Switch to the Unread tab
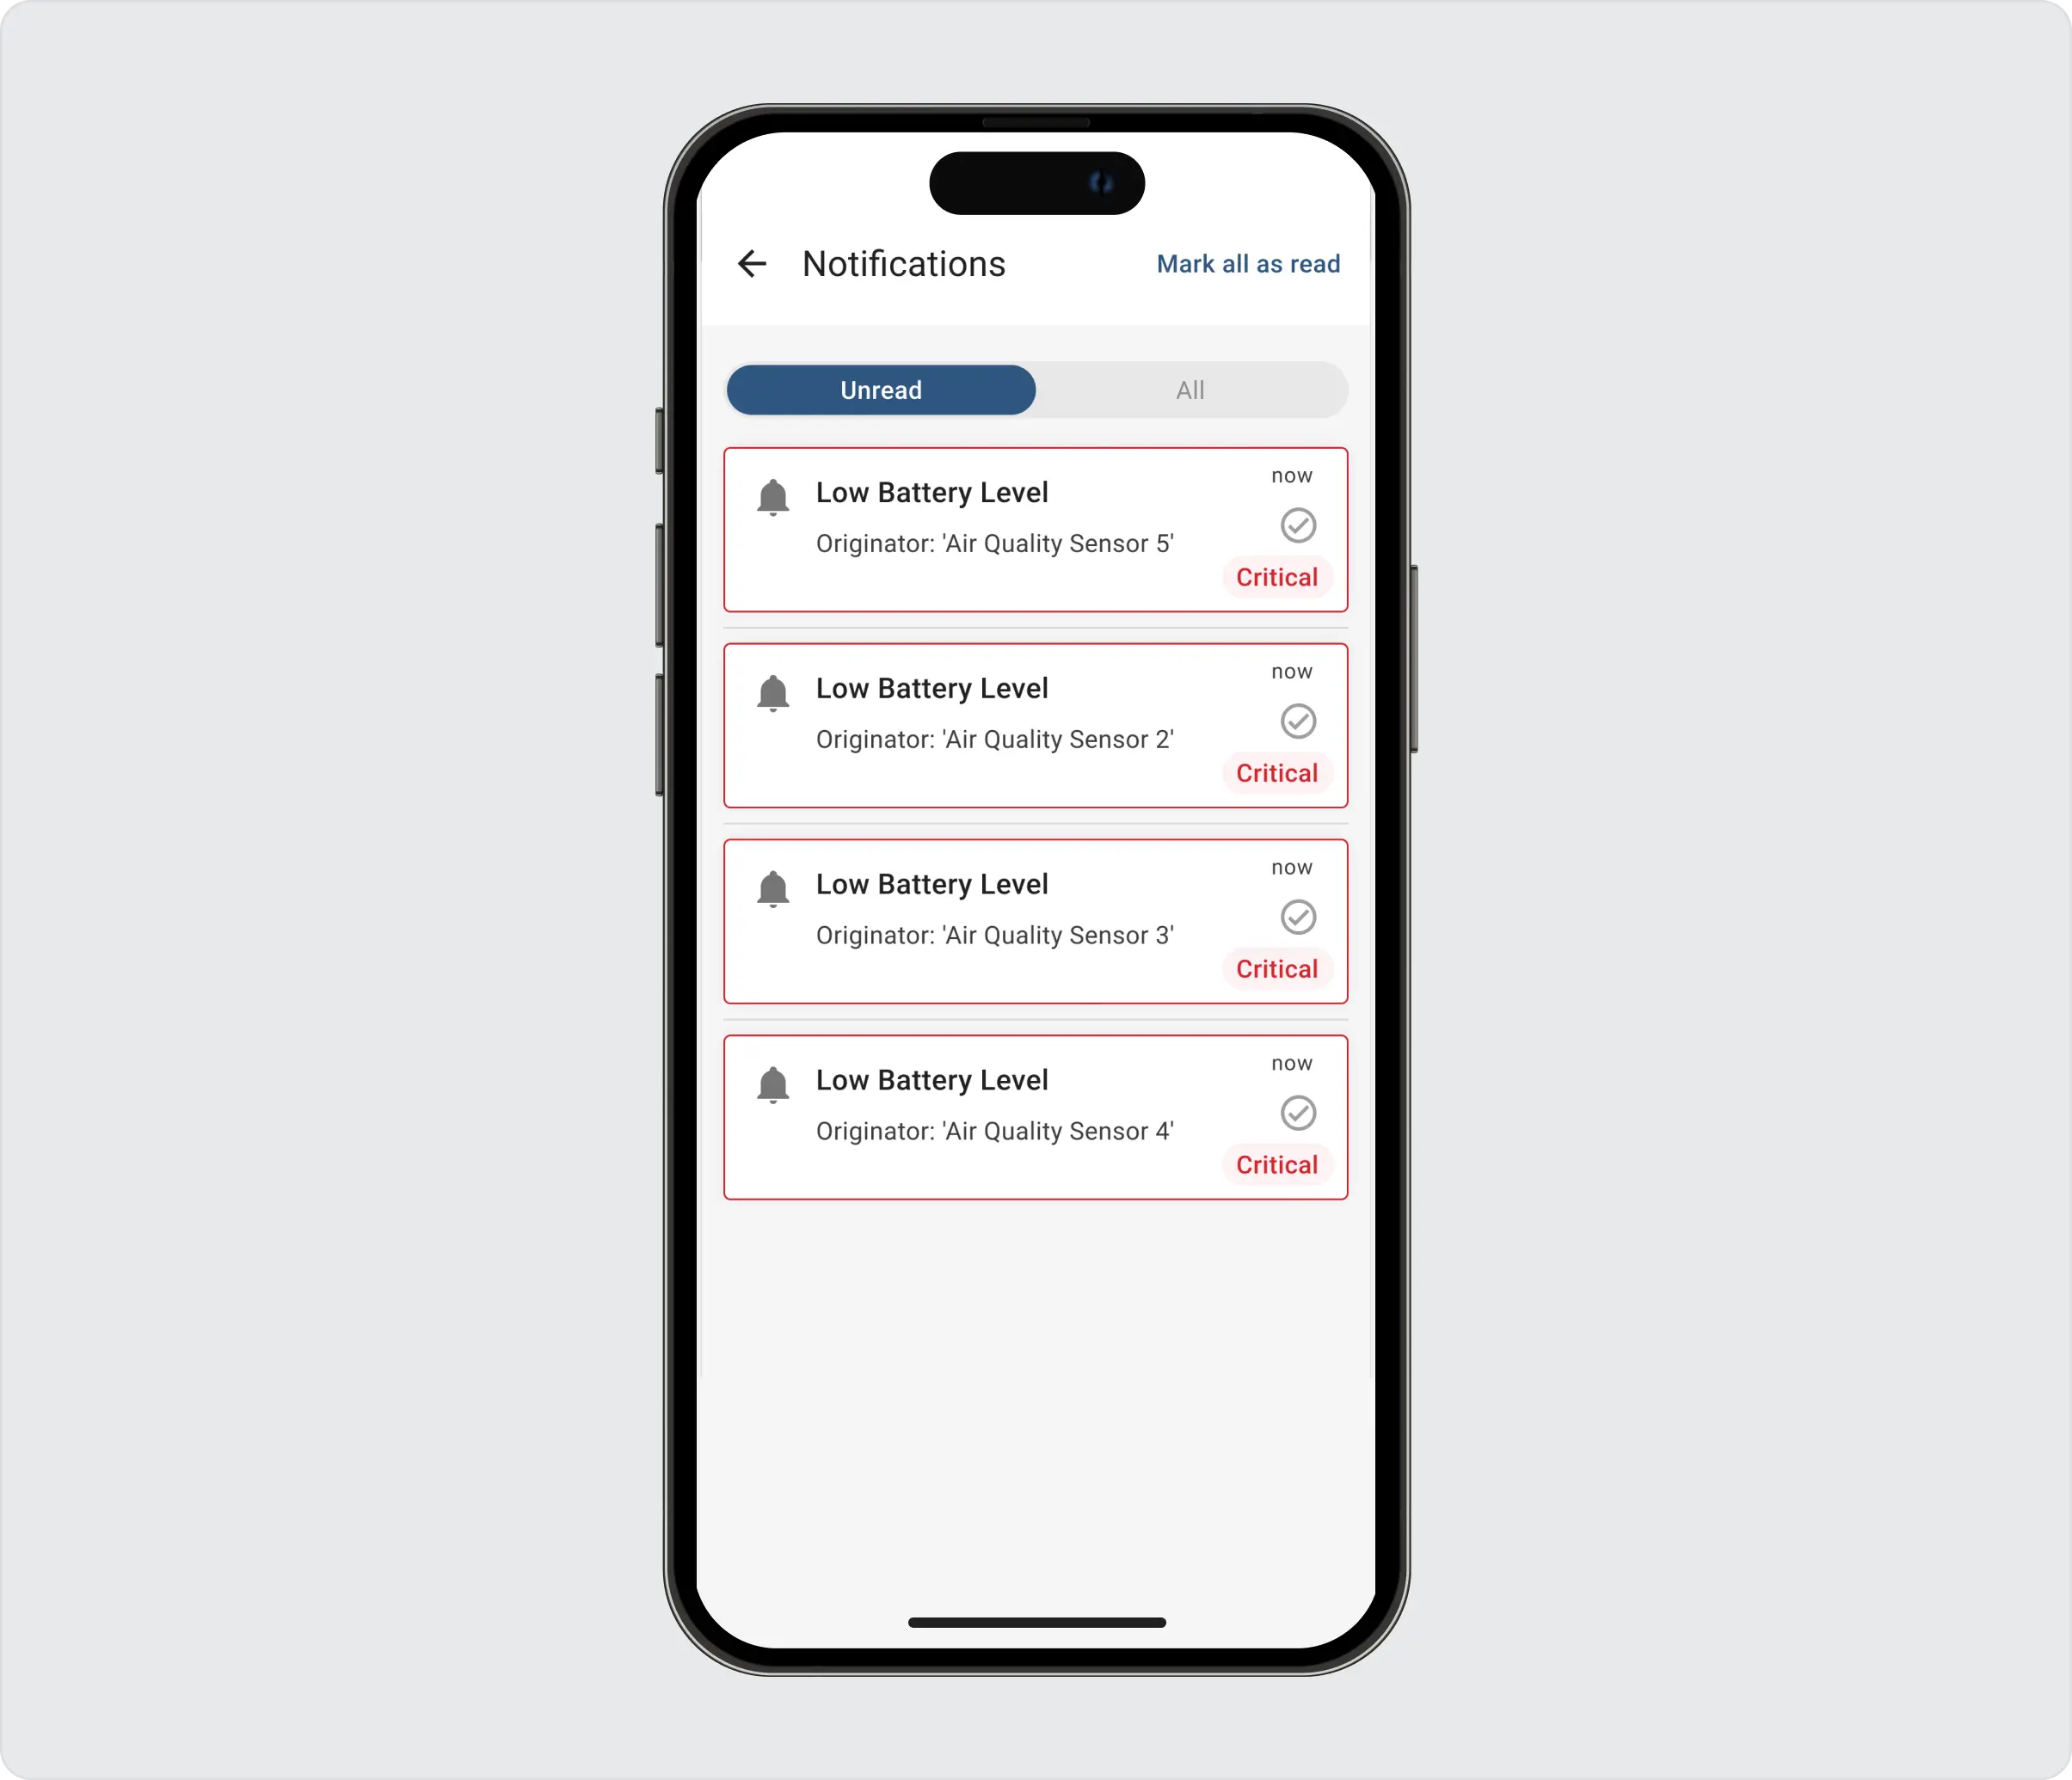Viewport: 2072px width, 1780px height. click(x=879, y=389)
